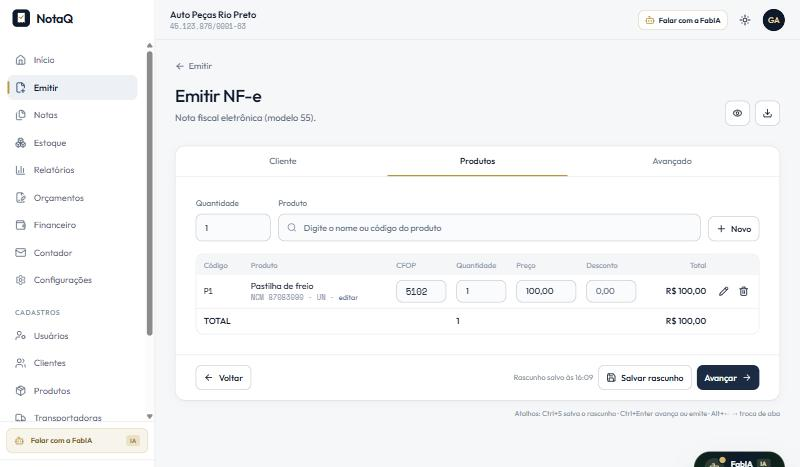Click the Produtos package icon

point(20,391)
